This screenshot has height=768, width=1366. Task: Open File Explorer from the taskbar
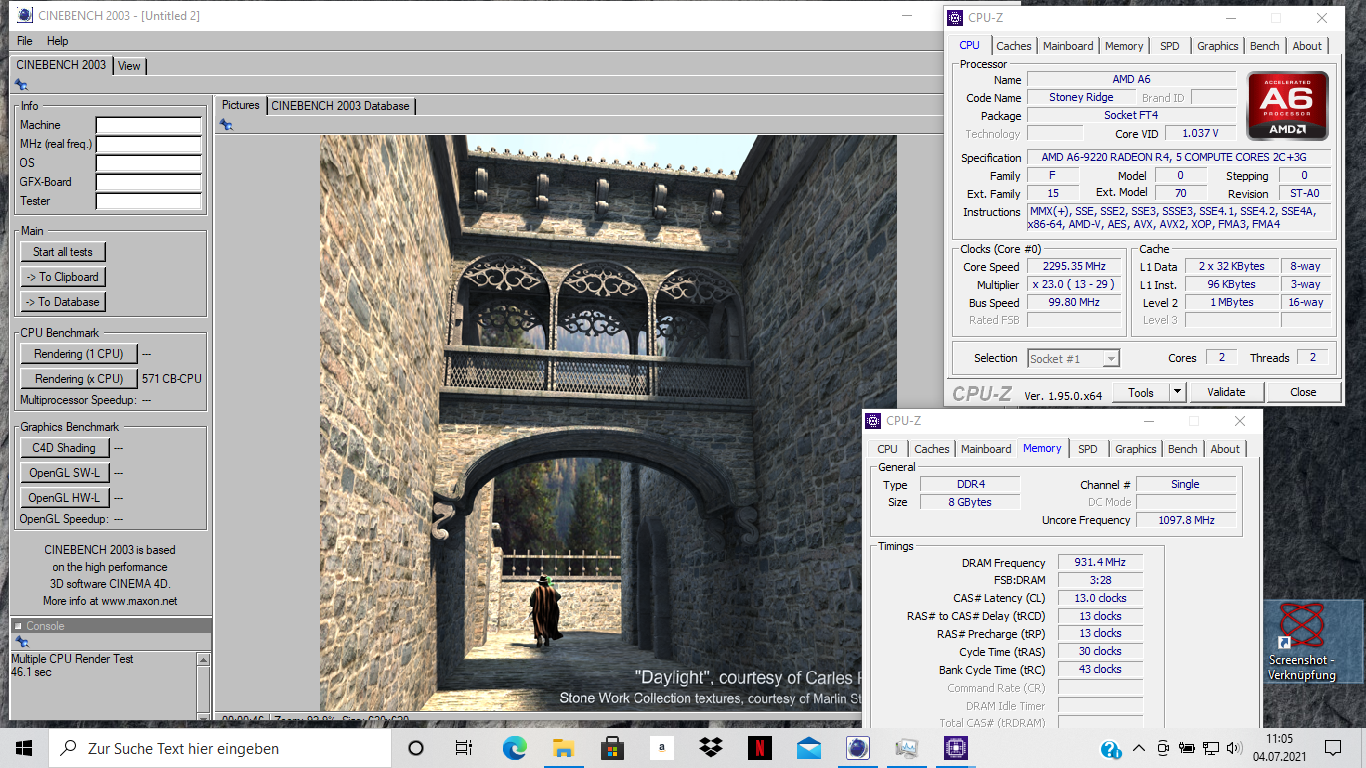563,748
